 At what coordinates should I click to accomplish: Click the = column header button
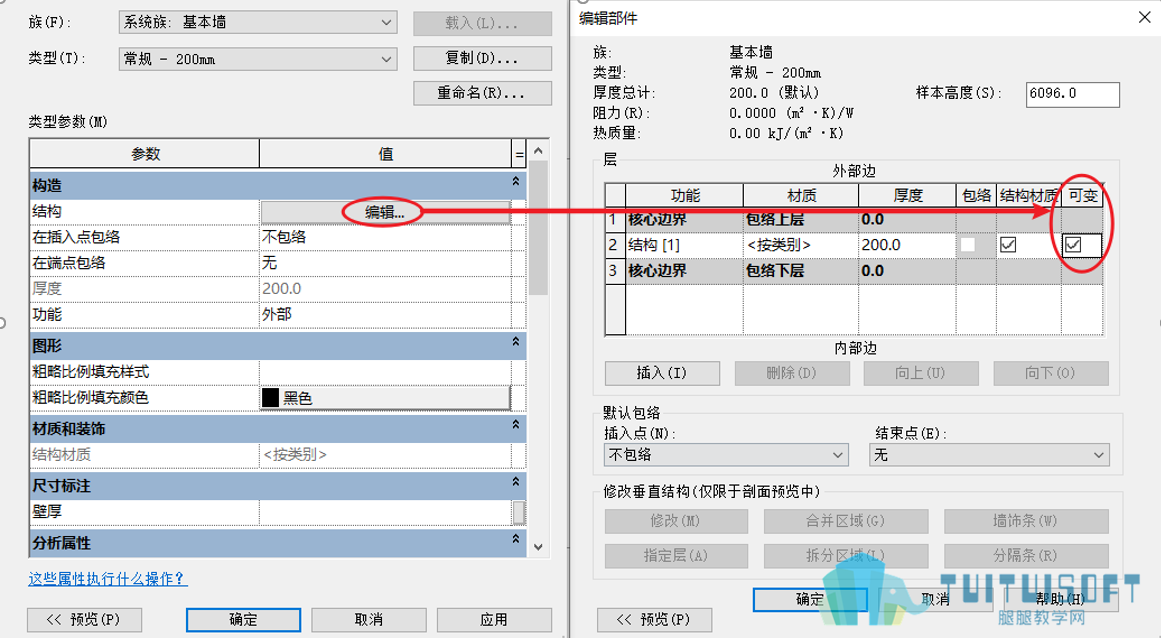(x=519, y=155)
